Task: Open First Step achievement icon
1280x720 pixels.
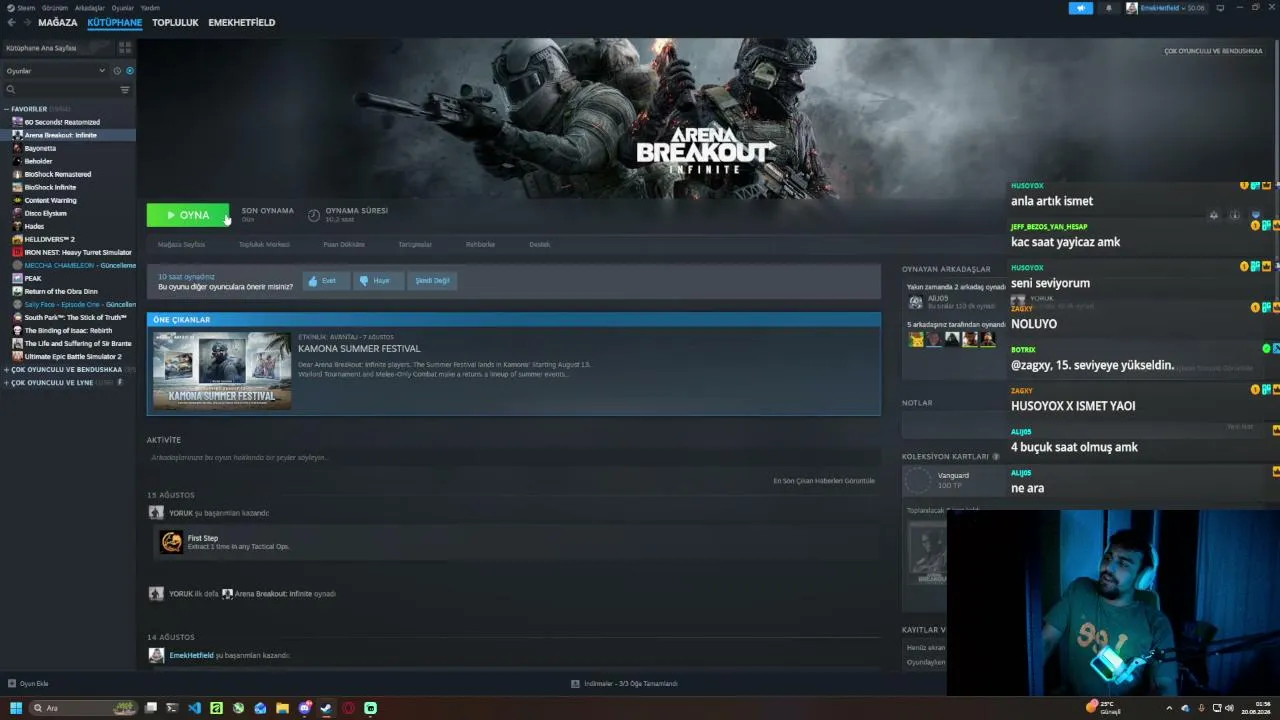Action: point(172,542)
